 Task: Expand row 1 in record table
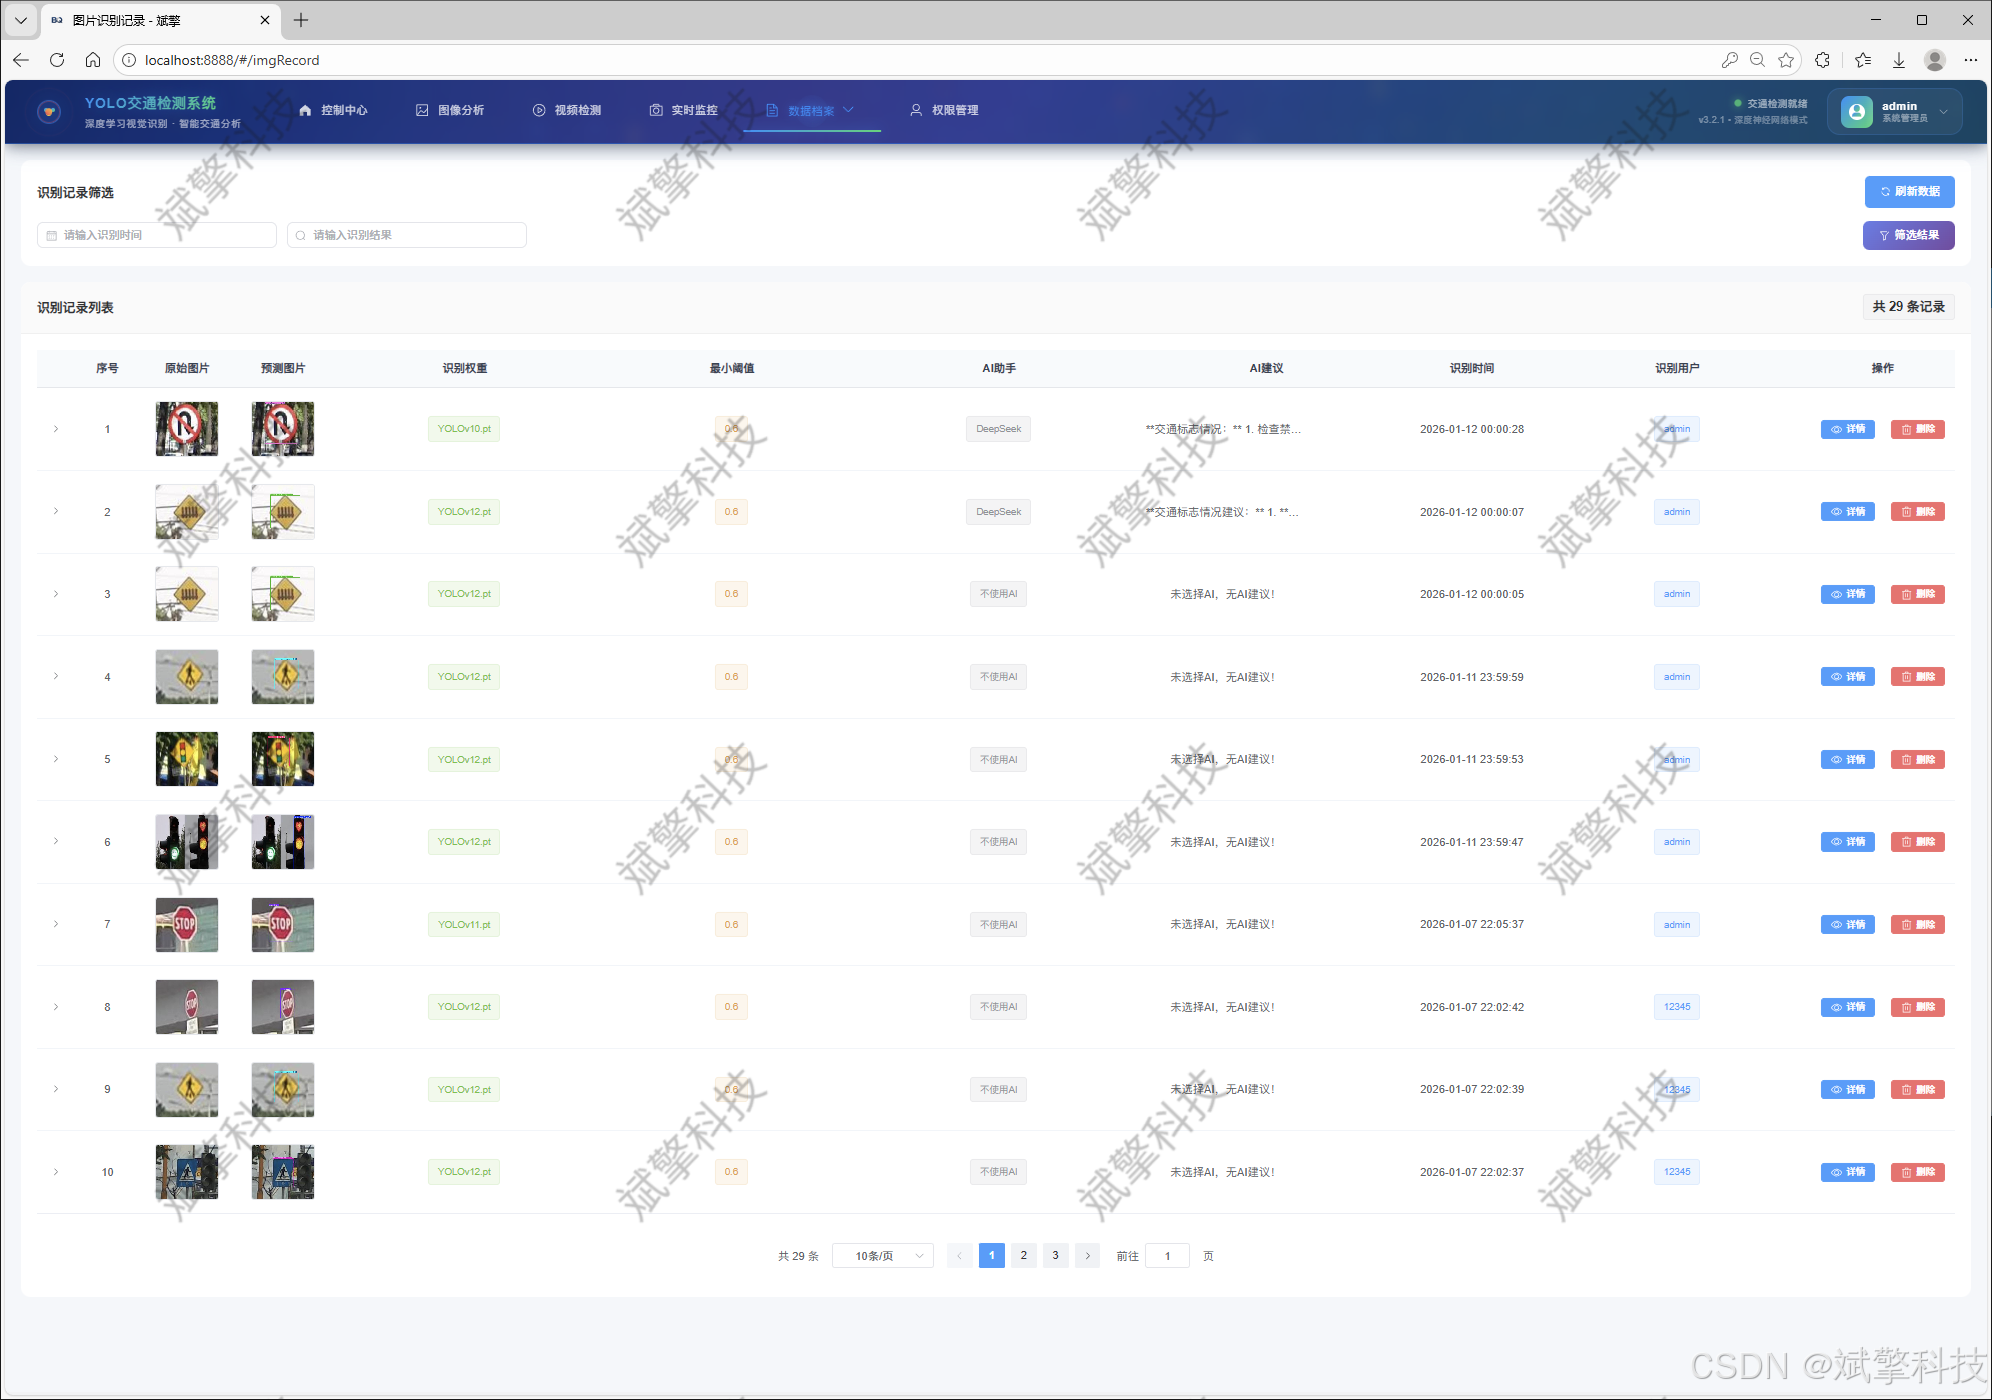coord(56,429)
